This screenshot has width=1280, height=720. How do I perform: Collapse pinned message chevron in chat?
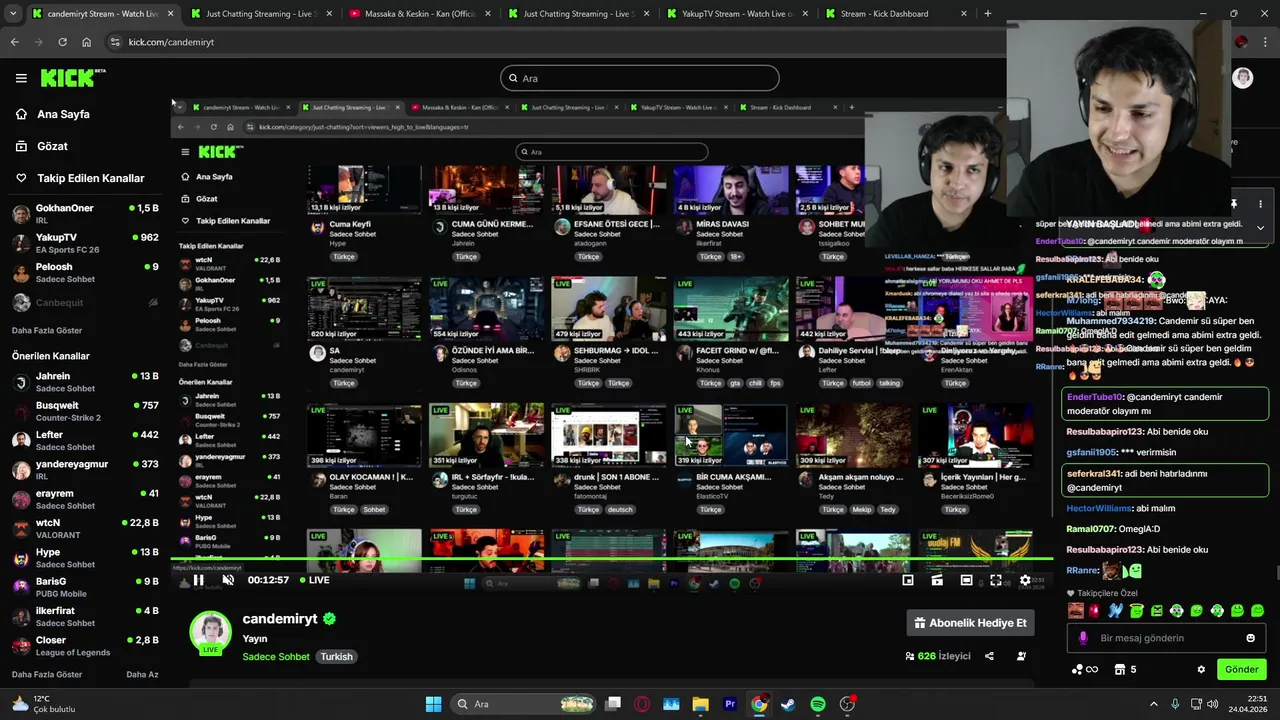point(1260,228)
